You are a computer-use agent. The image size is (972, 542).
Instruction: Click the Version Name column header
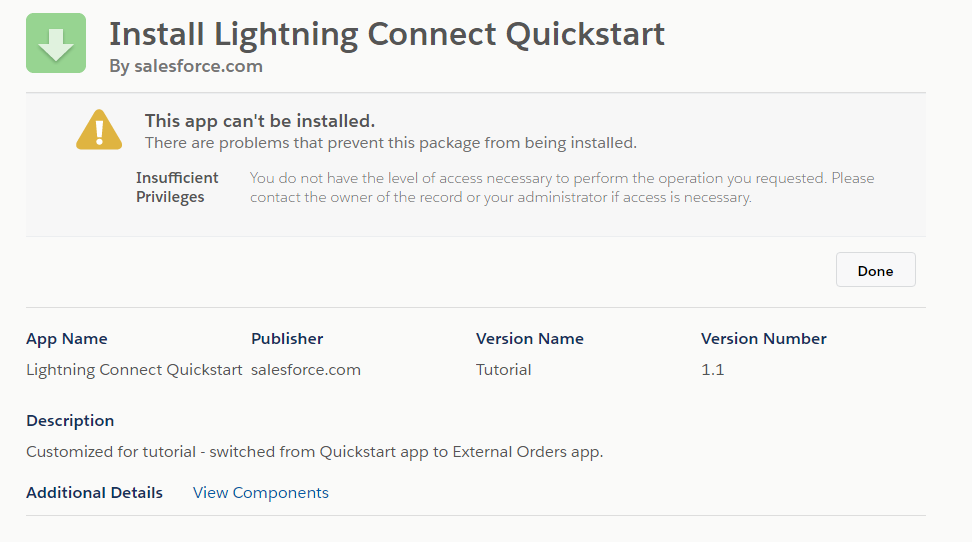[530, 338]
